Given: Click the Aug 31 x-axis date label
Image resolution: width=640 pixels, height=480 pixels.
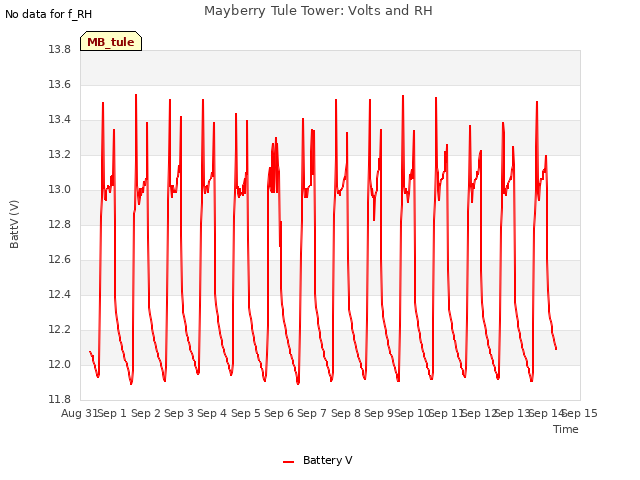Looking at the screenshot, I should coord(79,413).
